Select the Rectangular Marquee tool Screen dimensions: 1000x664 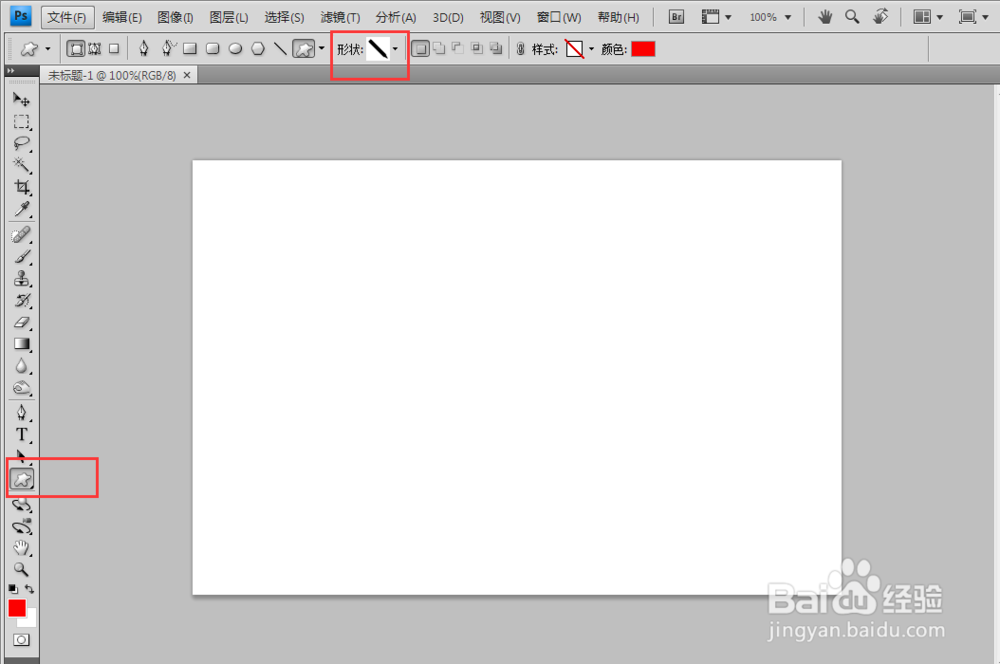click(21, 121)
